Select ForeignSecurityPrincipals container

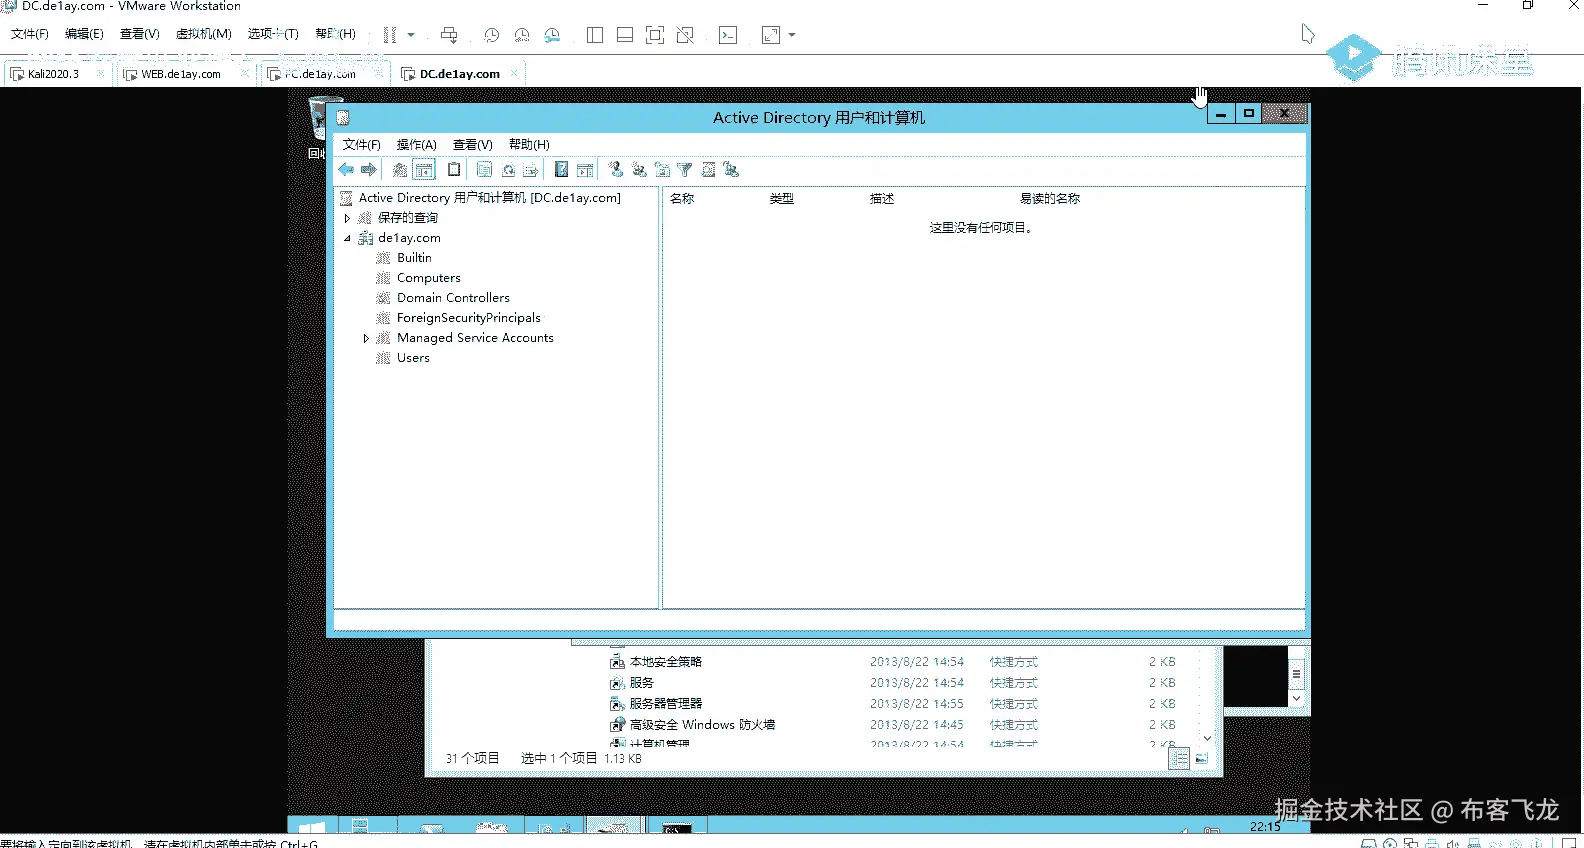tap(468, 318)
